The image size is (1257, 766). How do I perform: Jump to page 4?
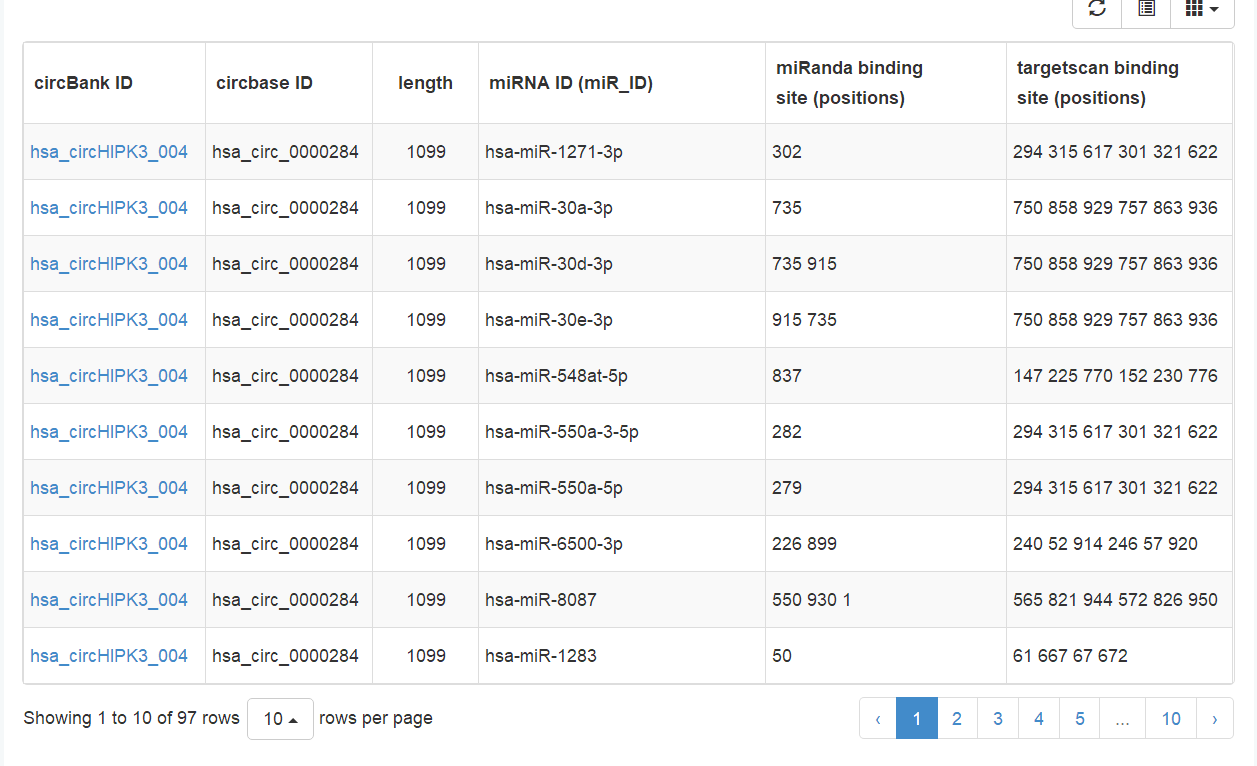click(1039, 719)
